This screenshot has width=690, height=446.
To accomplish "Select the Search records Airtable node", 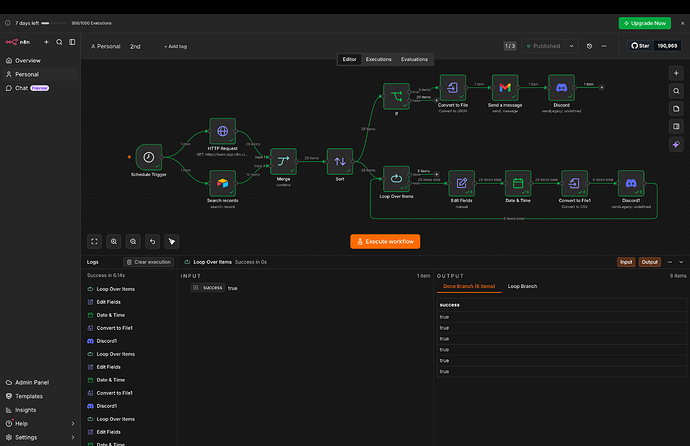I will point(223,183).
